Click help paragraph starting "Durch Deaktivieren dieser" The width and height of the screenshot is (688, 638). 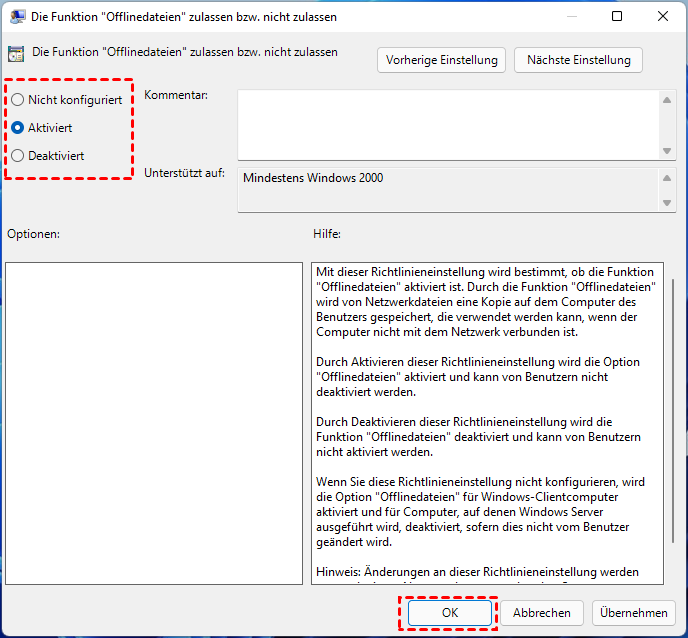point(478,437)
